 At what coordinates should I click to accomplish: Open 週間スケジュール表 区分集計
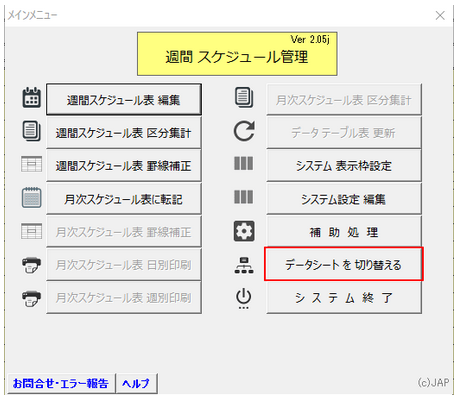click(124, 133)
